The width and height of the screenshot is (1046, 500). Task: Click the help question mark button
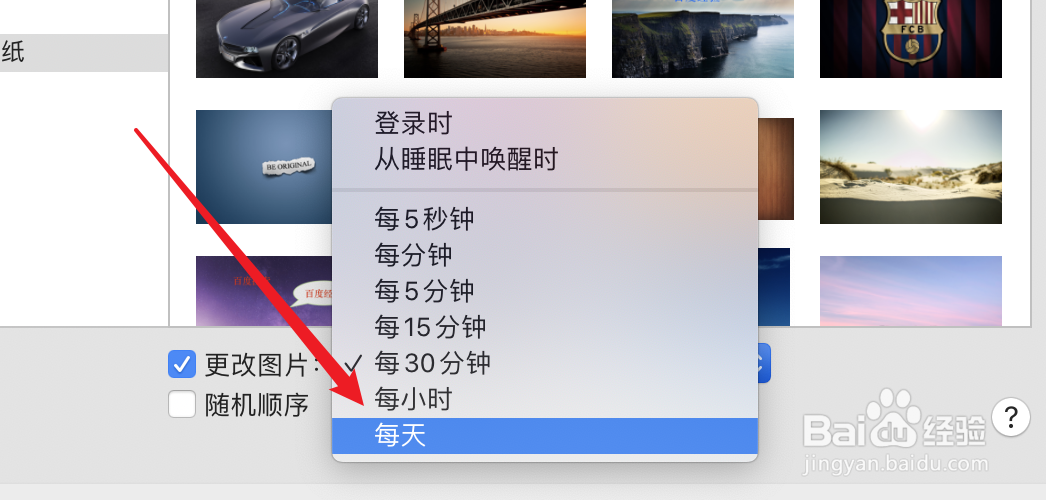tap(1011, 417)
